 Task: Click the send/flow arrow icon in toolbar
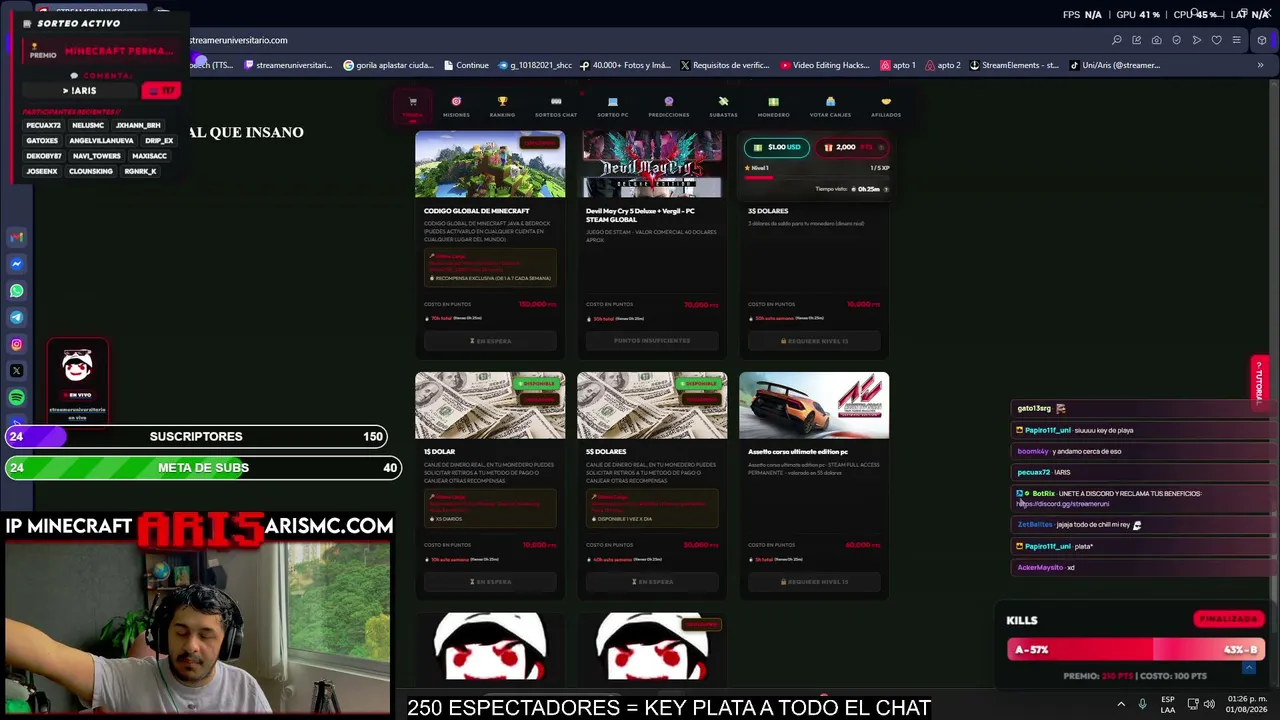tap(1196, 40)
